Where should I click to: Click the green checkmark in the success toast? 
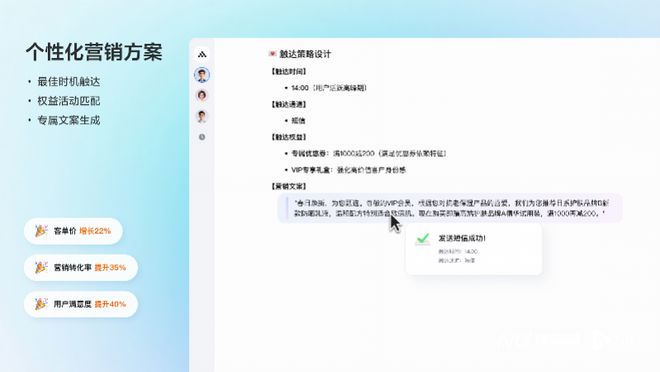(x=423, y=239)
